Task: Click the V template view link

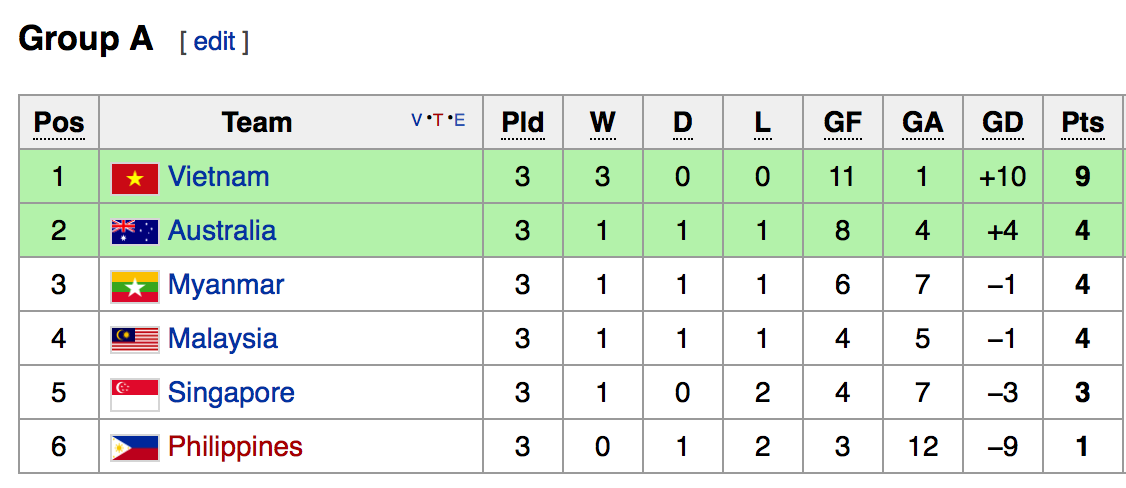Action: click(416, 121)
